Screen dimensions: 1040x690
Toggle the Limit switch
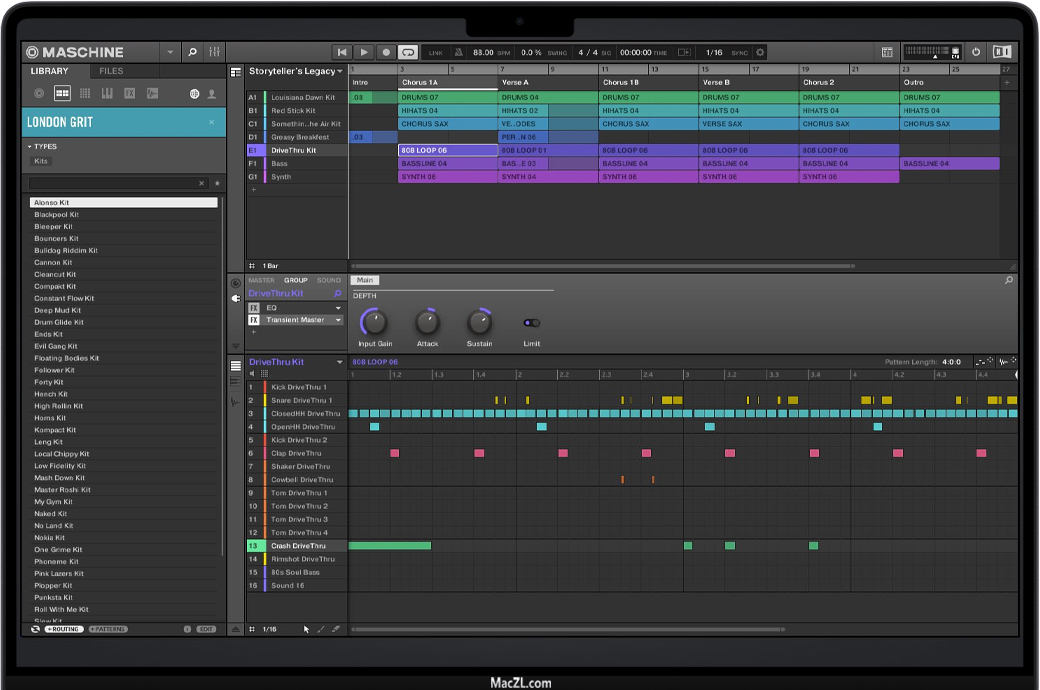pos(531,323)
